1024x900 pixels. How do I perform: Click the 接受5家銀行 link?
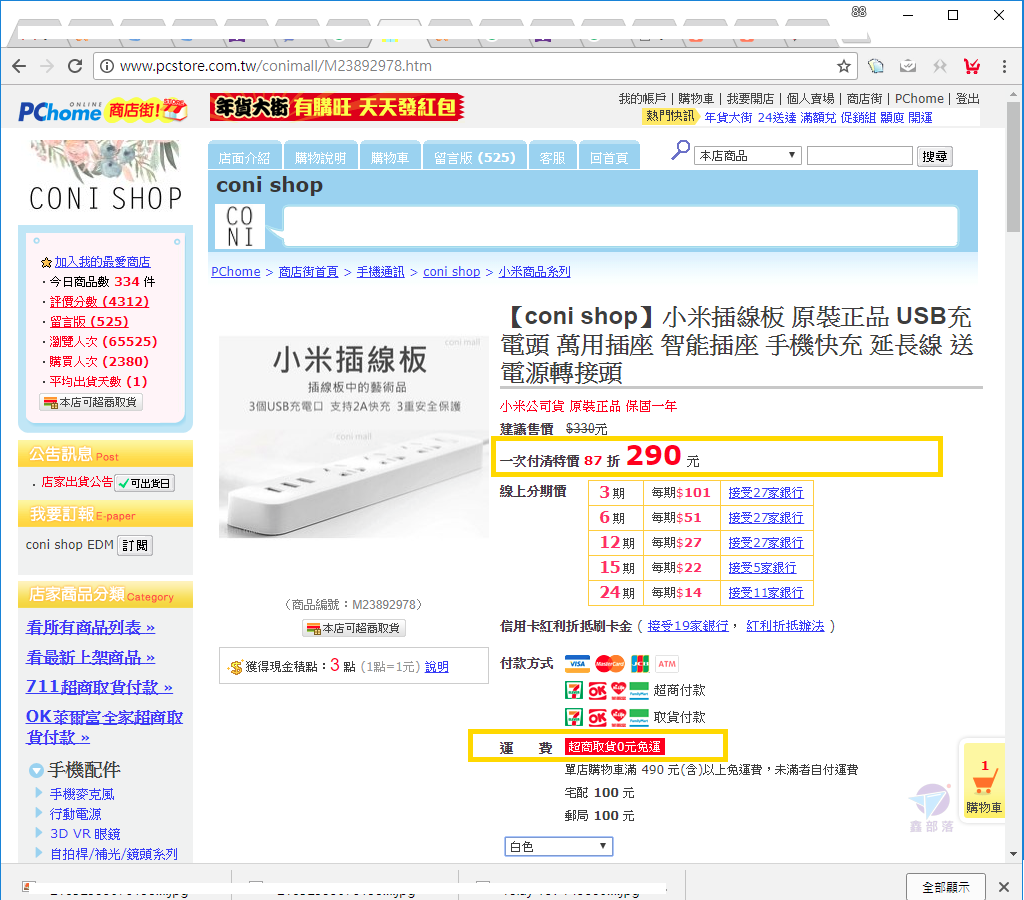[762, 568]
